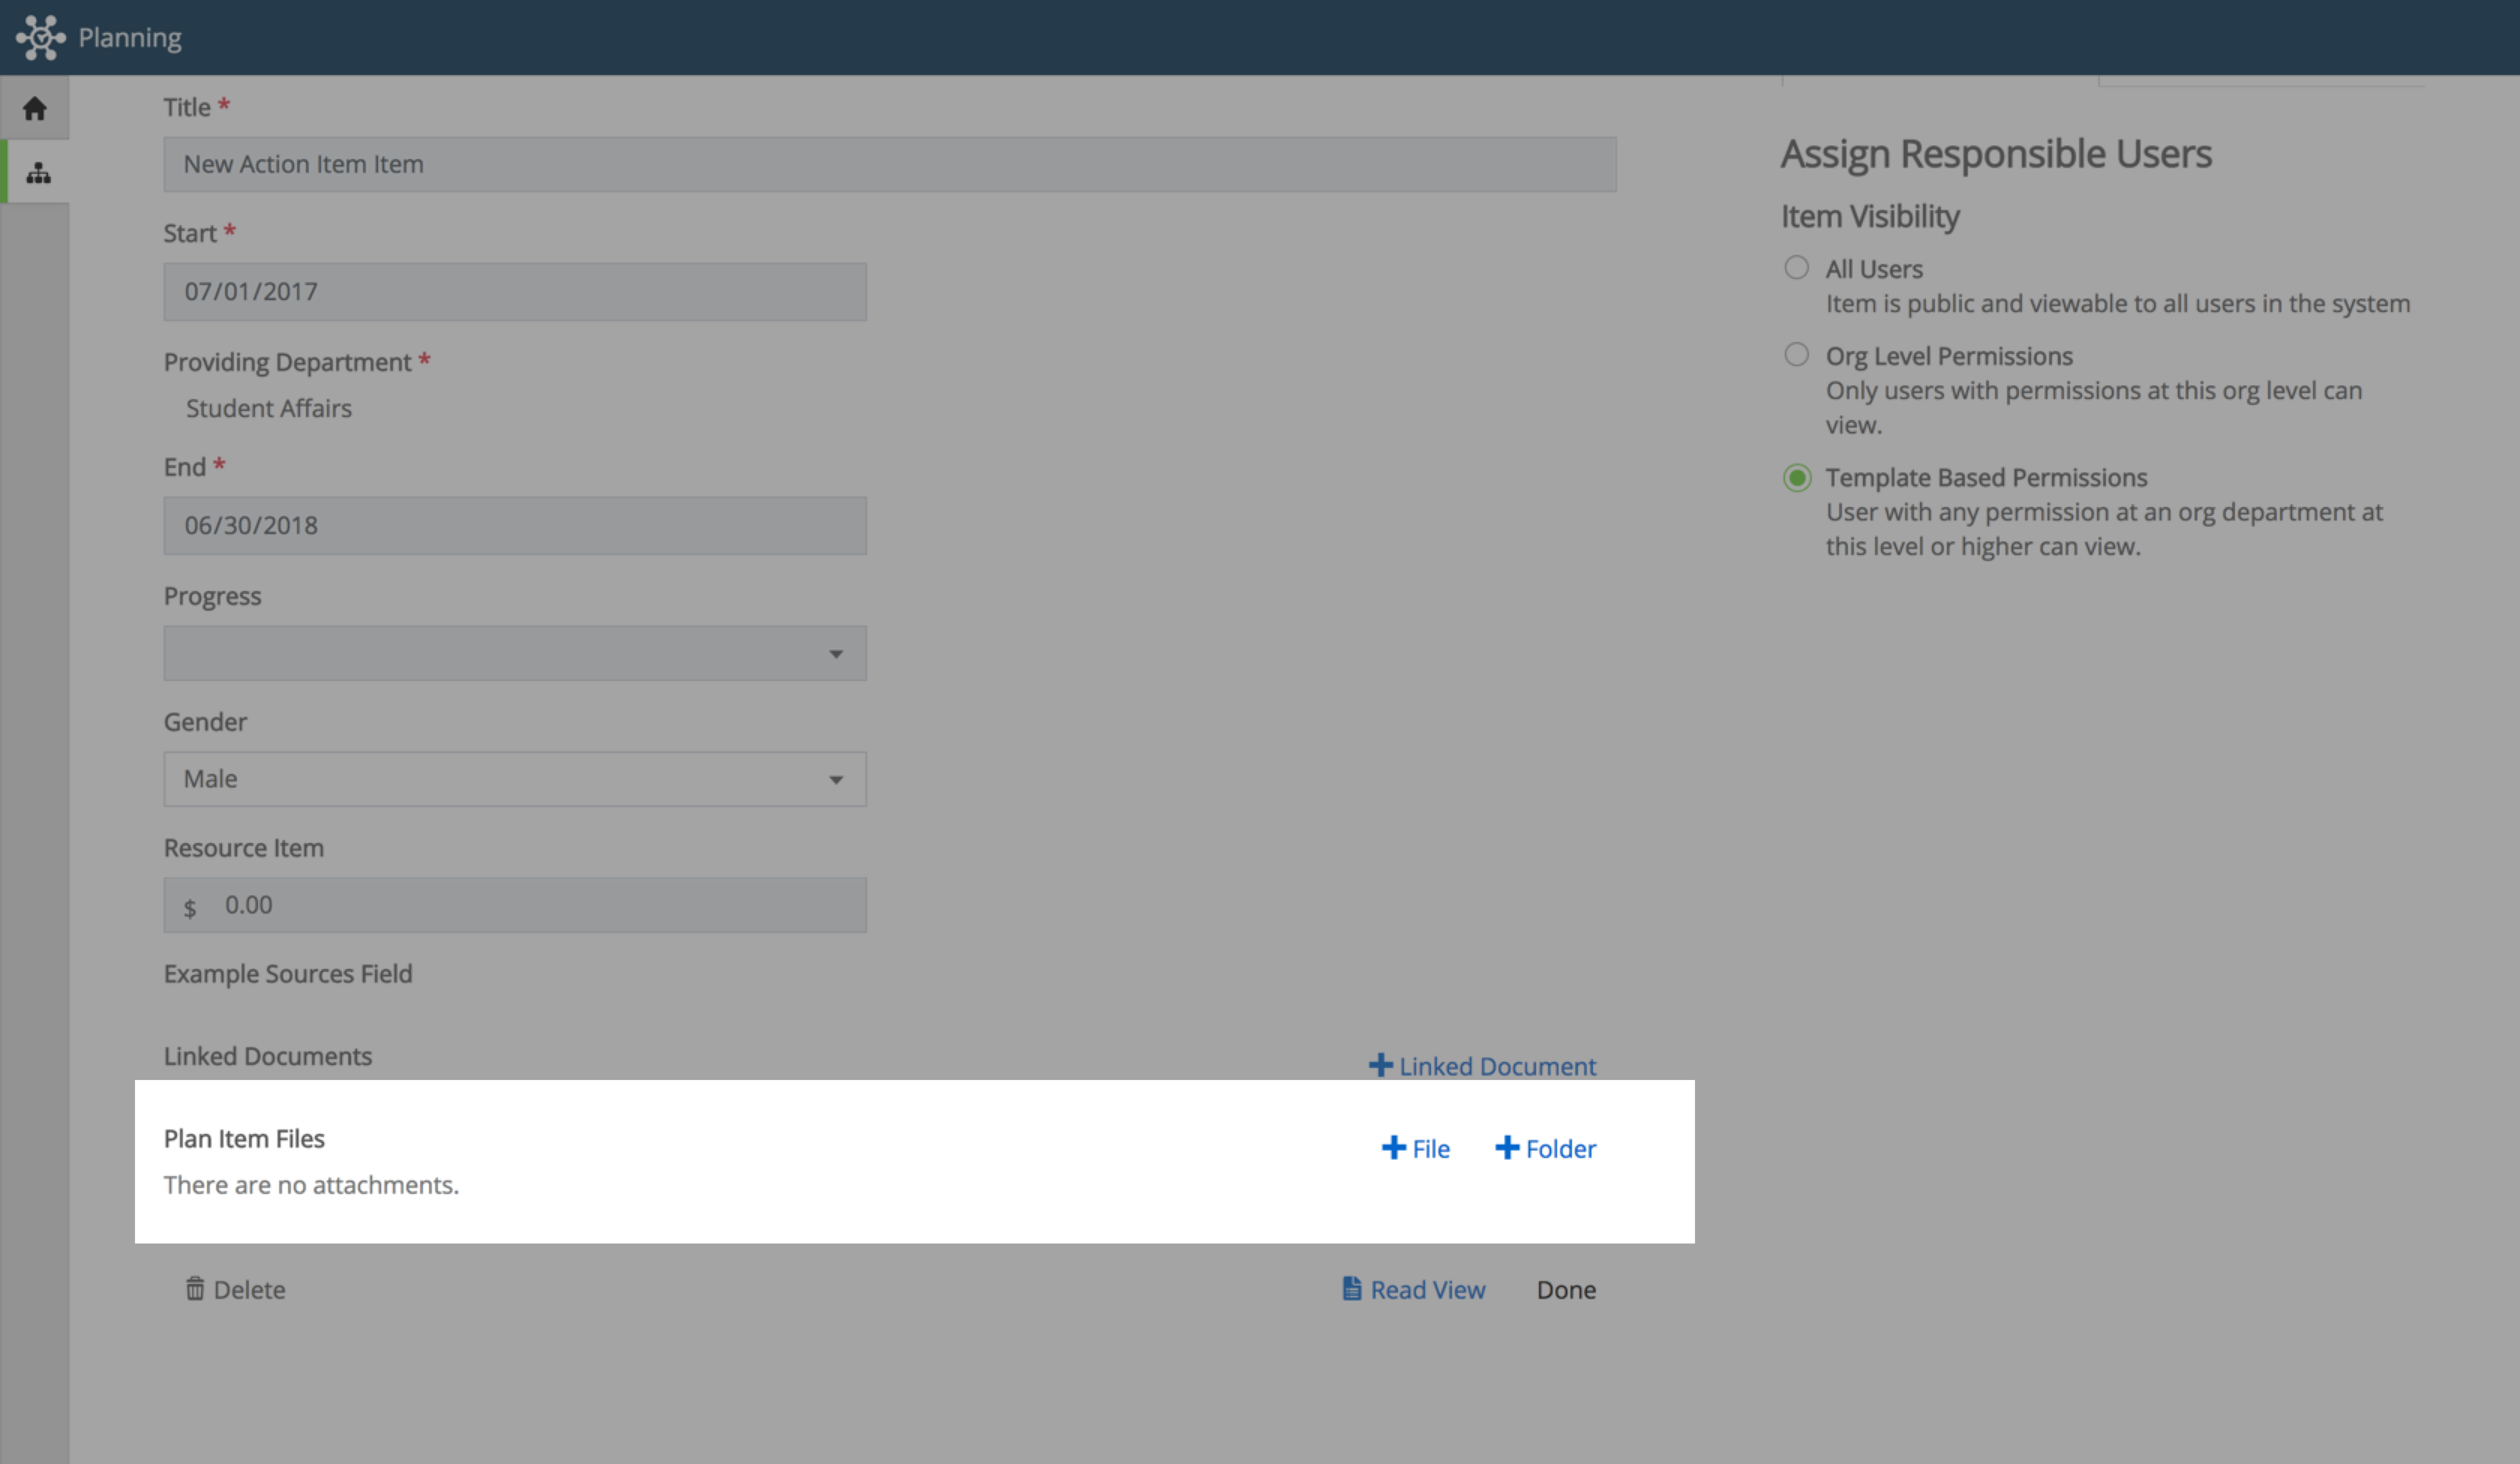Click the Linked Documents label
The width and height of the screenshot is (2520, 1464).
point(268,1056)
